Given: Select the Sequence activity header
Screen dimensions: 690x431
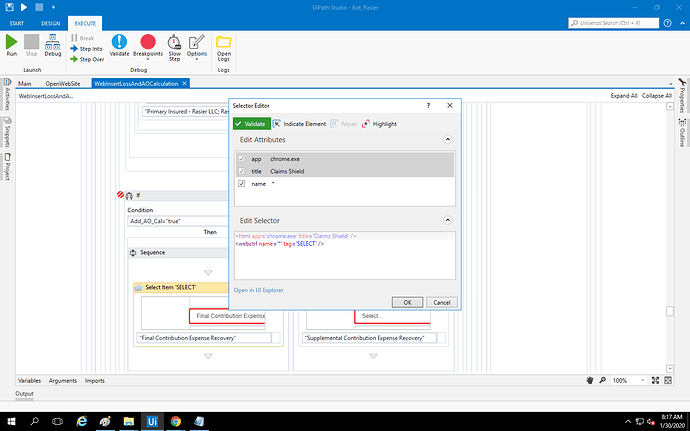Looking at the screenshot, I should pos(179,252).
